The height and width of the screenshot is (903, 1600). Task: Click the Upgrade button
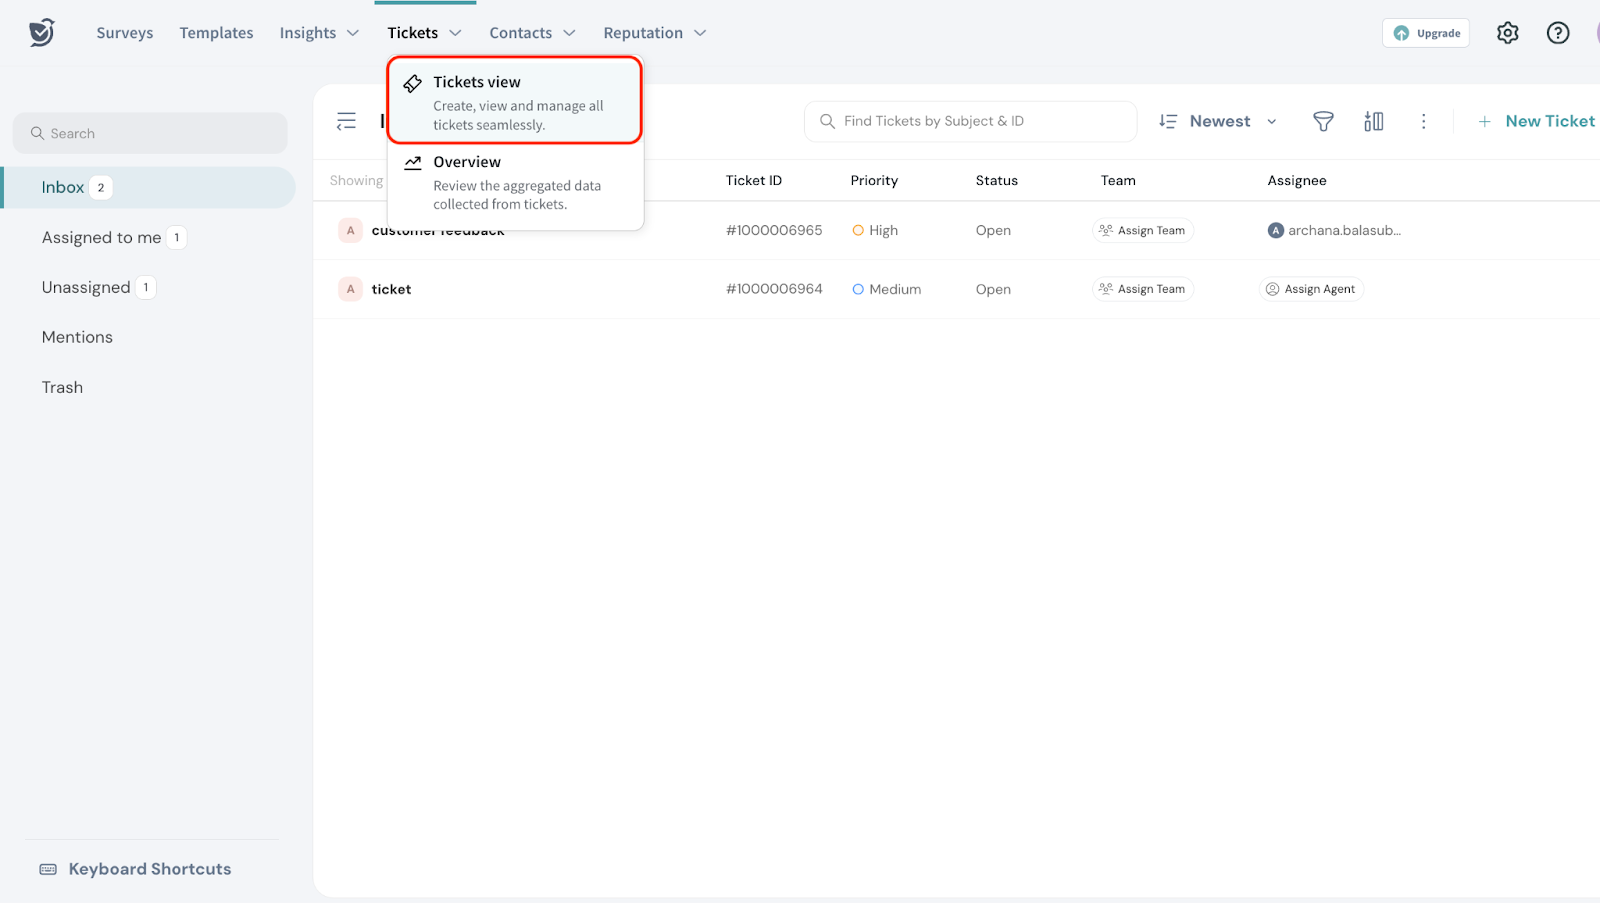pyautogui.click(x=1426, y=33)
